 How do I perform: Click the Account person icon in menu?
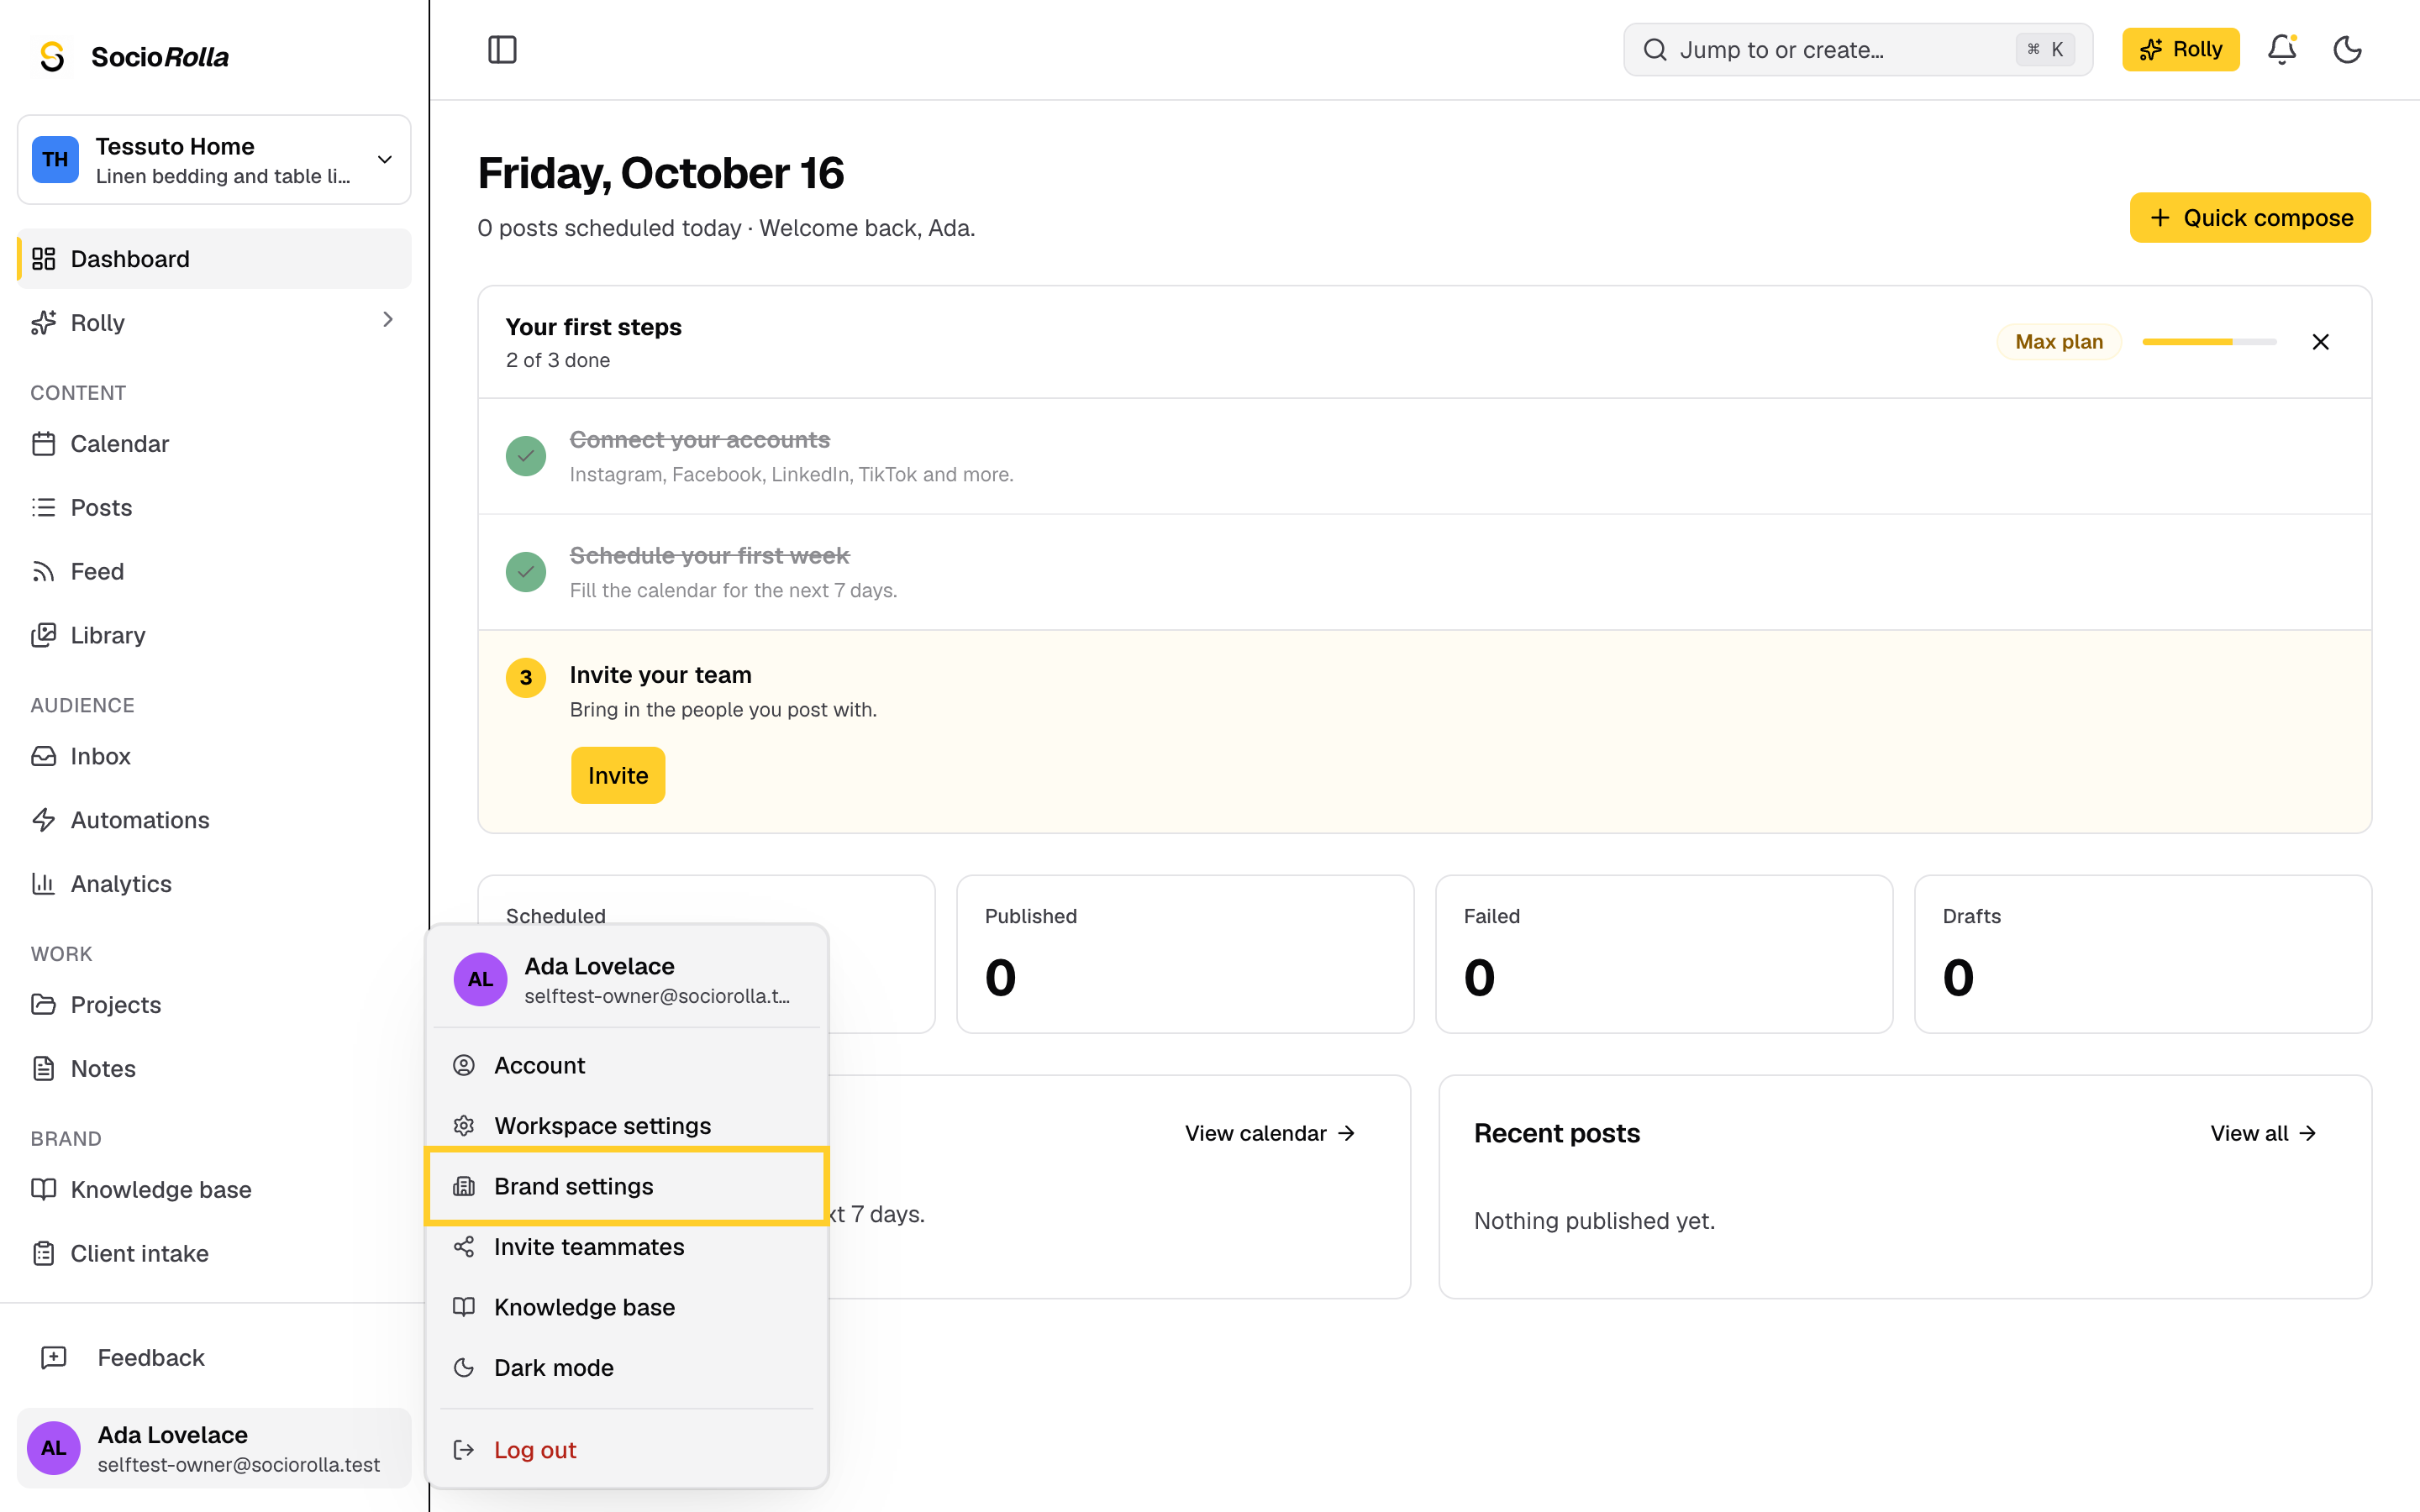pyautogui.click(x=464, y=1065)
